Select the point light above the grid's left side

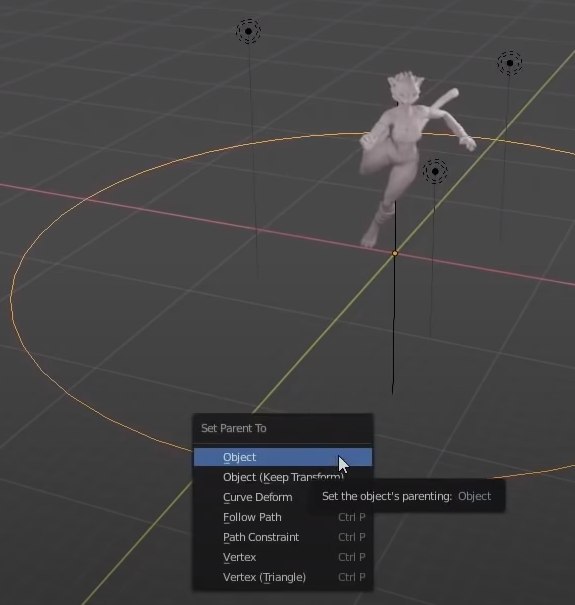(248, 31)
